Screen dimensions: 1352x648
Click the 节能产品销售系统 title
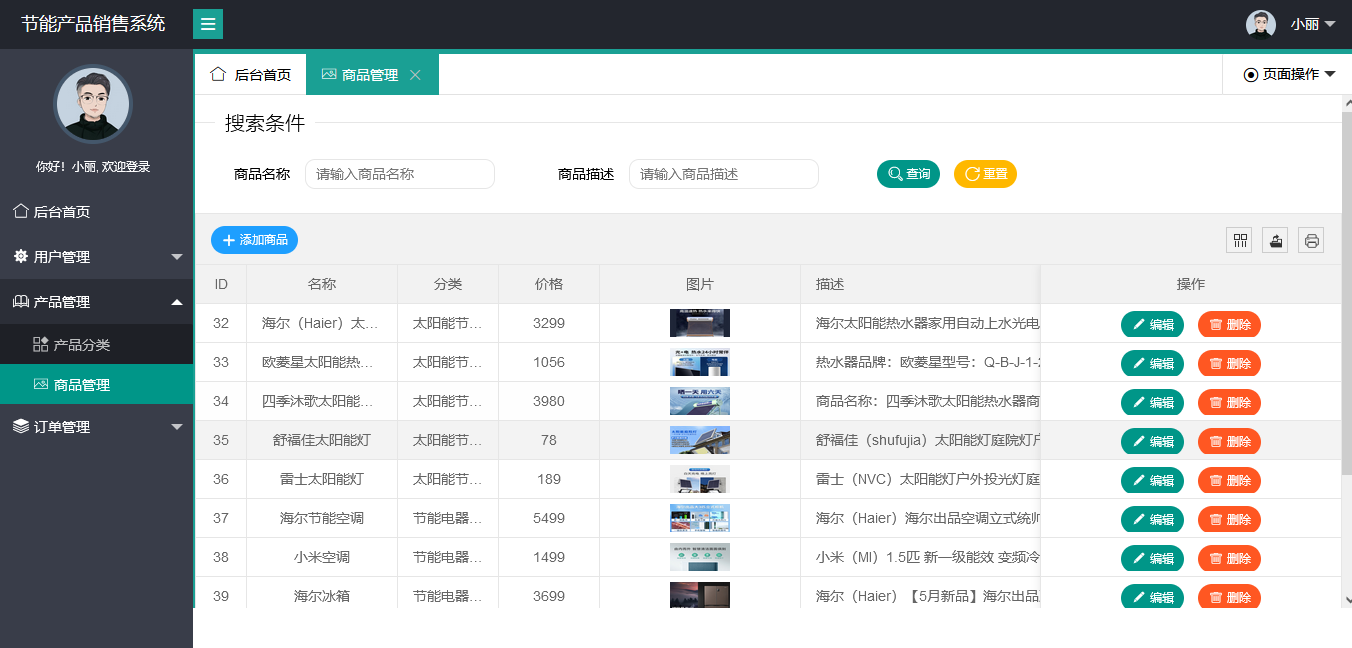93,23
